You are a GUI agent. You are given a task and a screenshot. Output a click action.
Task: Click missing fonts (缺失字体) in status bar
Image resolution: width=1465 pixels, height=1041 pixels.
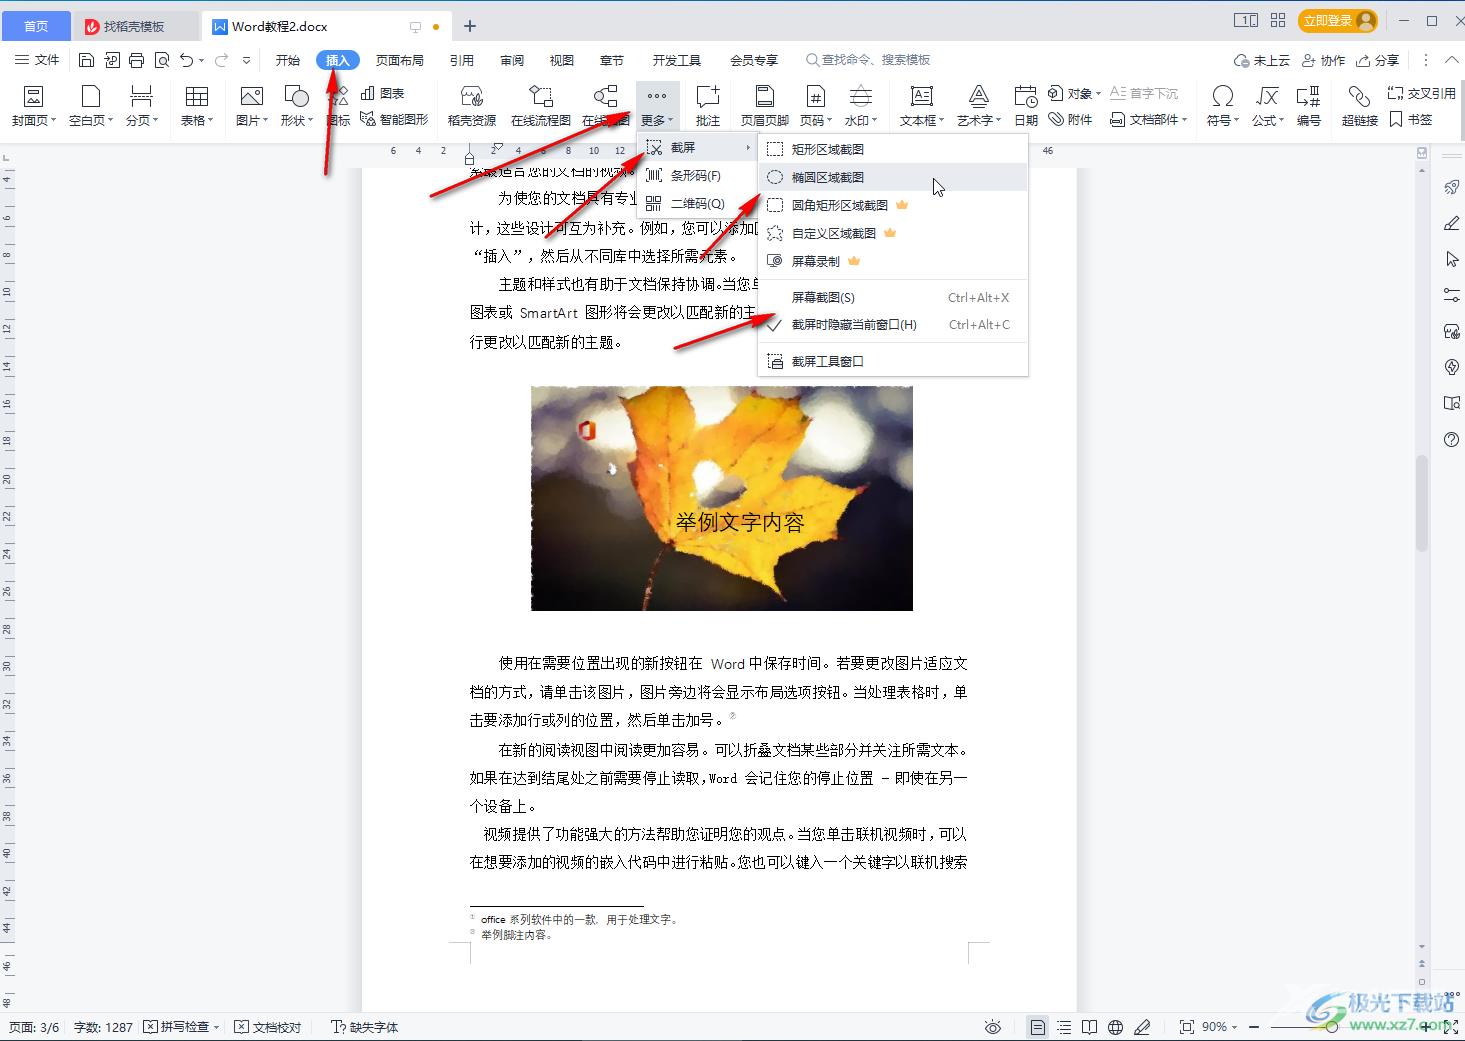(365, 1027)
